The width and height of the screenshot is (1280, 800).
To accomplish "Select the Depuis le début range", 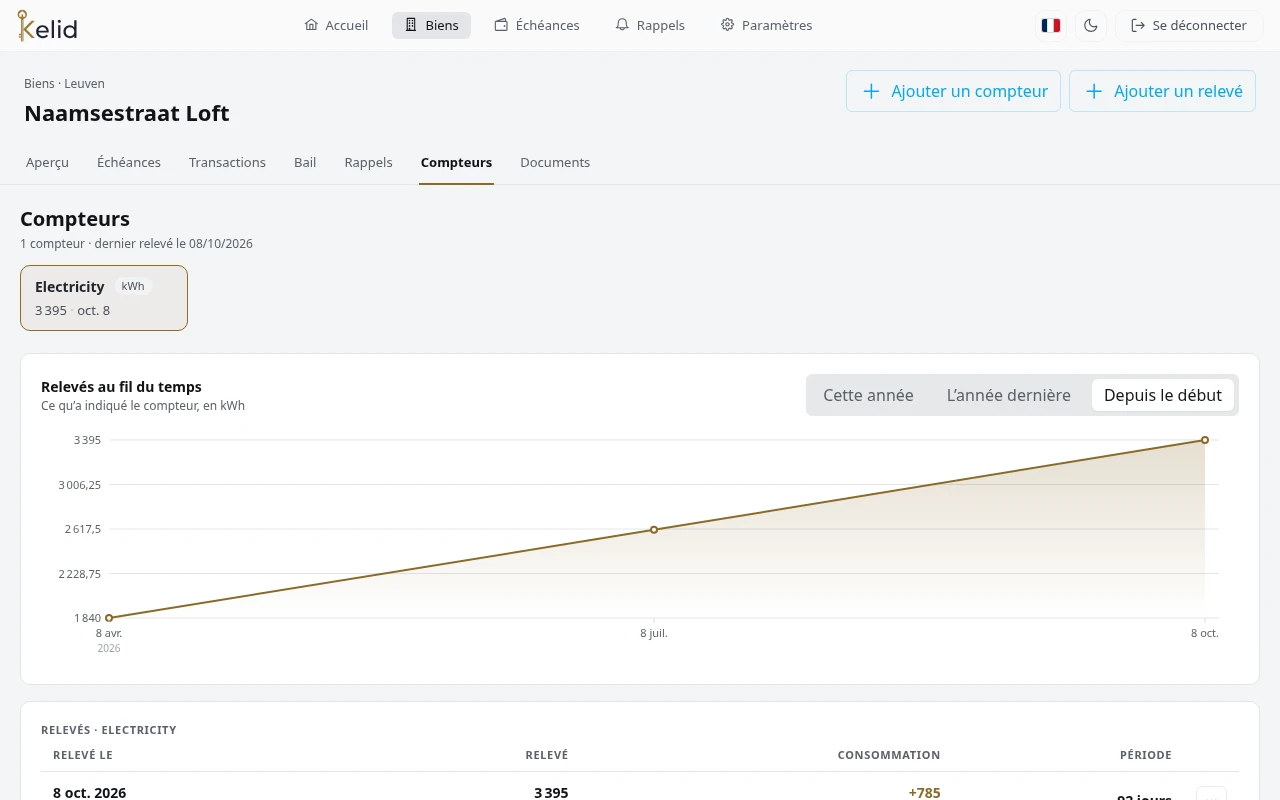I will (1163, 395).
